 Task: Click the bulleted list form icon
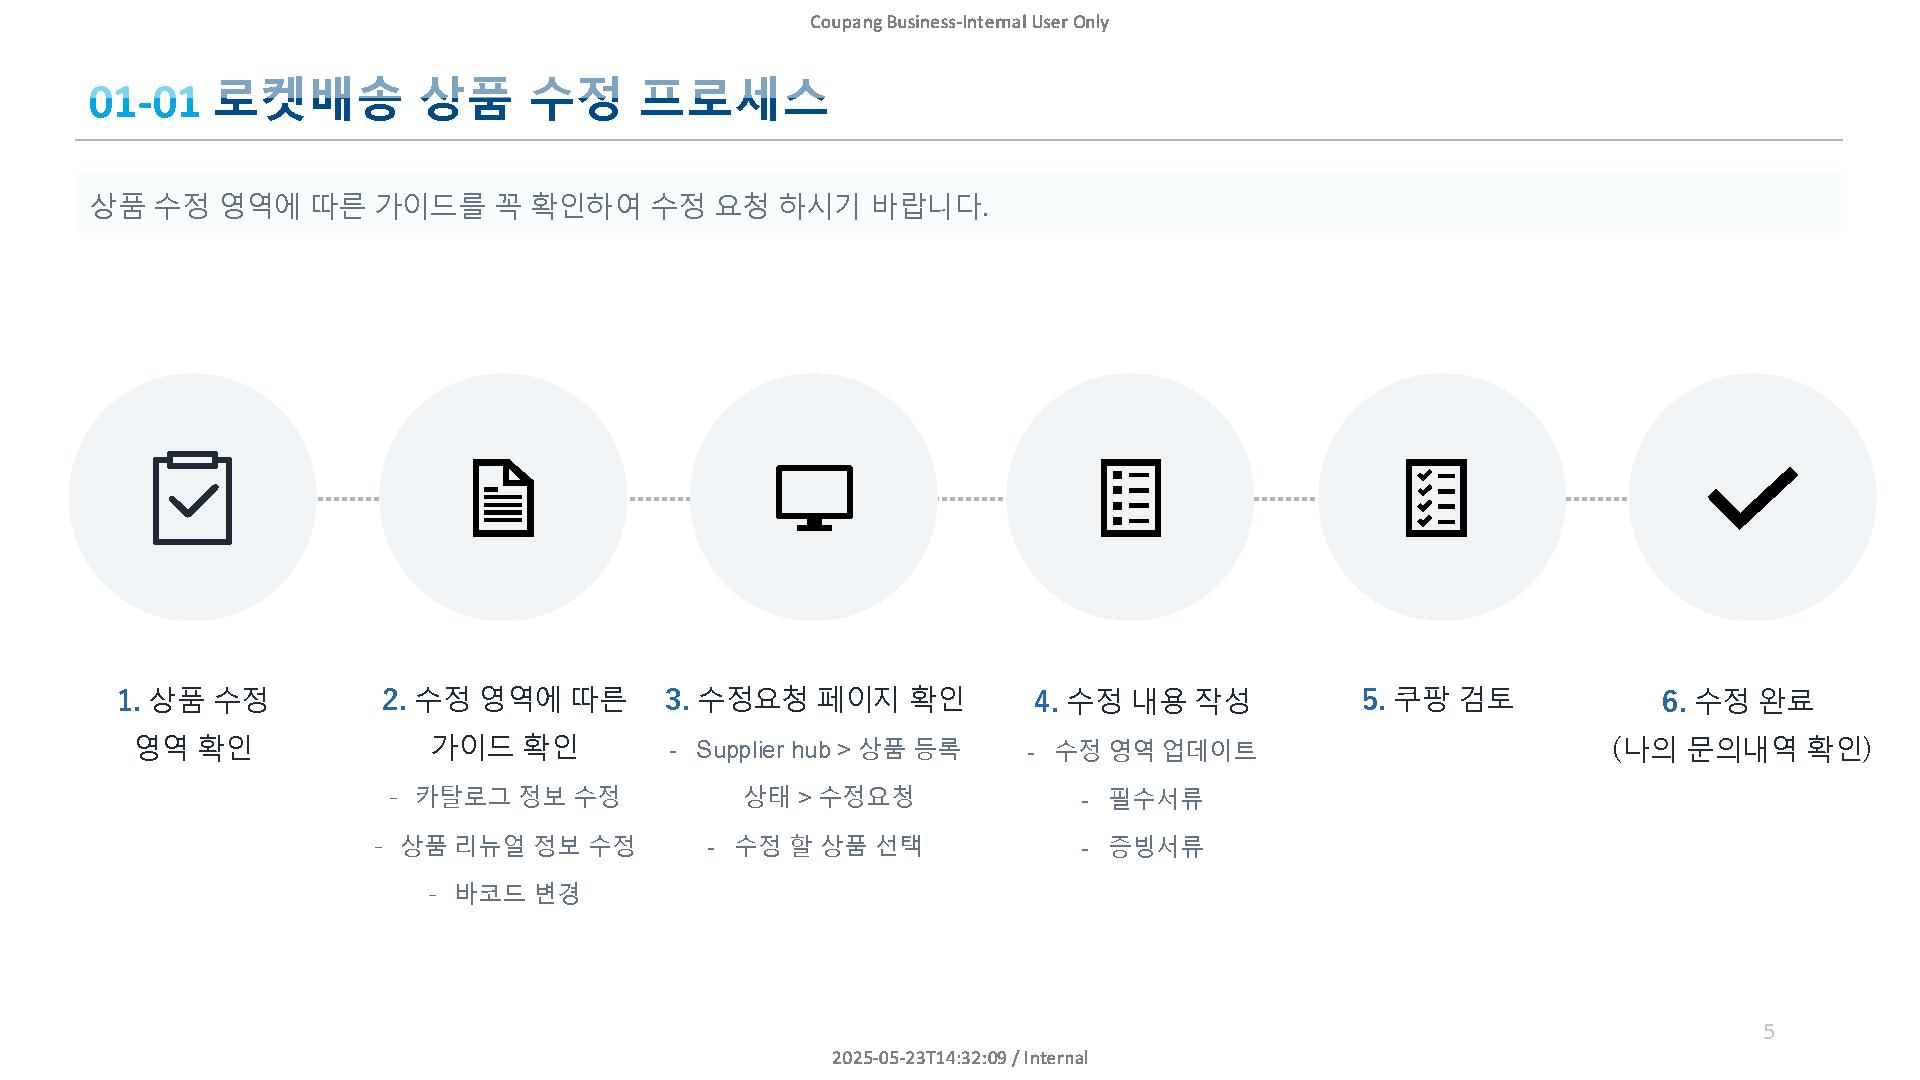(x=1130, y=498)
